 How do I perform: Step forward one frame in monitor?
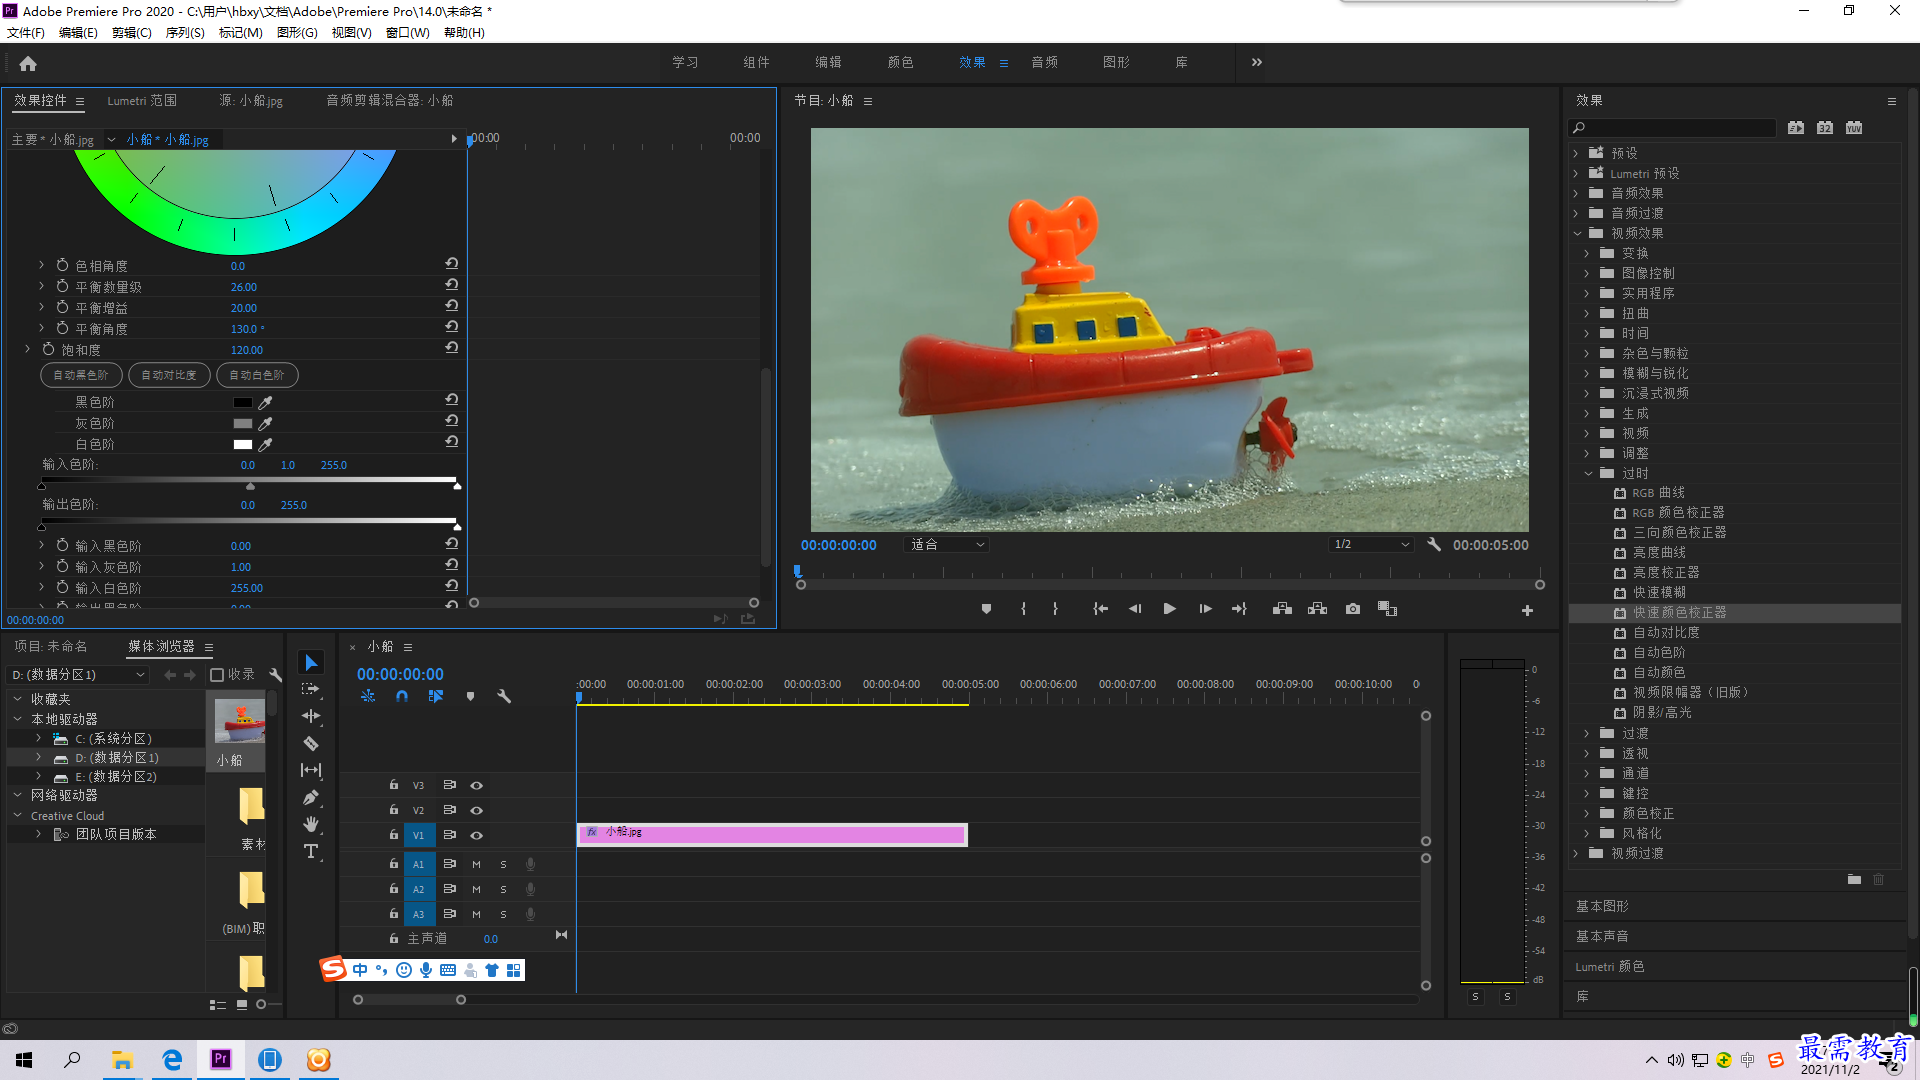coord(1205,609)
